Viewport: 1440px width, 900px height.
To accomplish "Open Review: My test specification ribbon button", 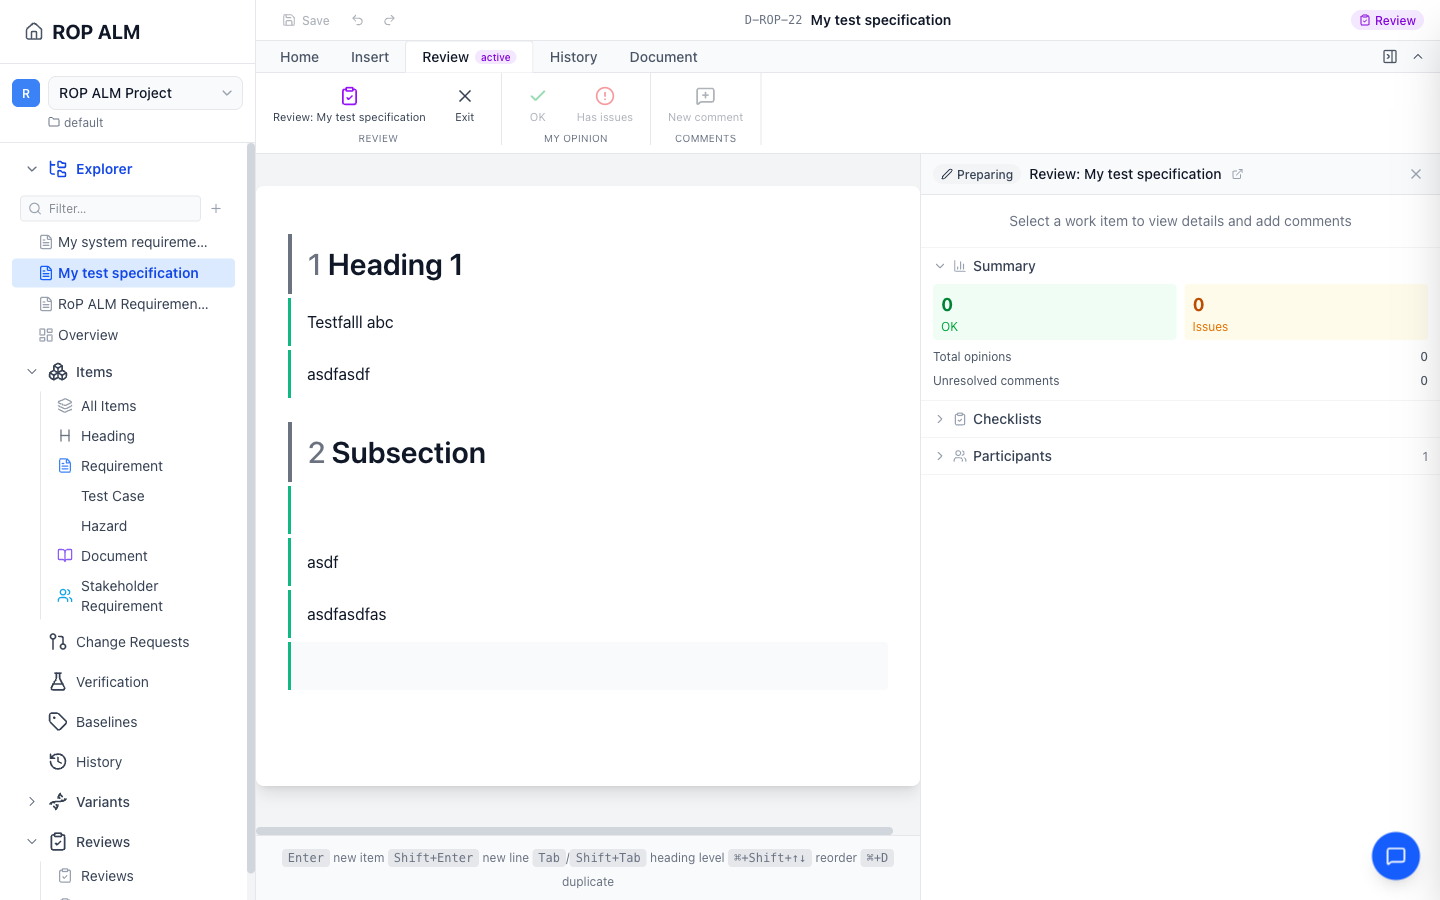I will [349, 105].
